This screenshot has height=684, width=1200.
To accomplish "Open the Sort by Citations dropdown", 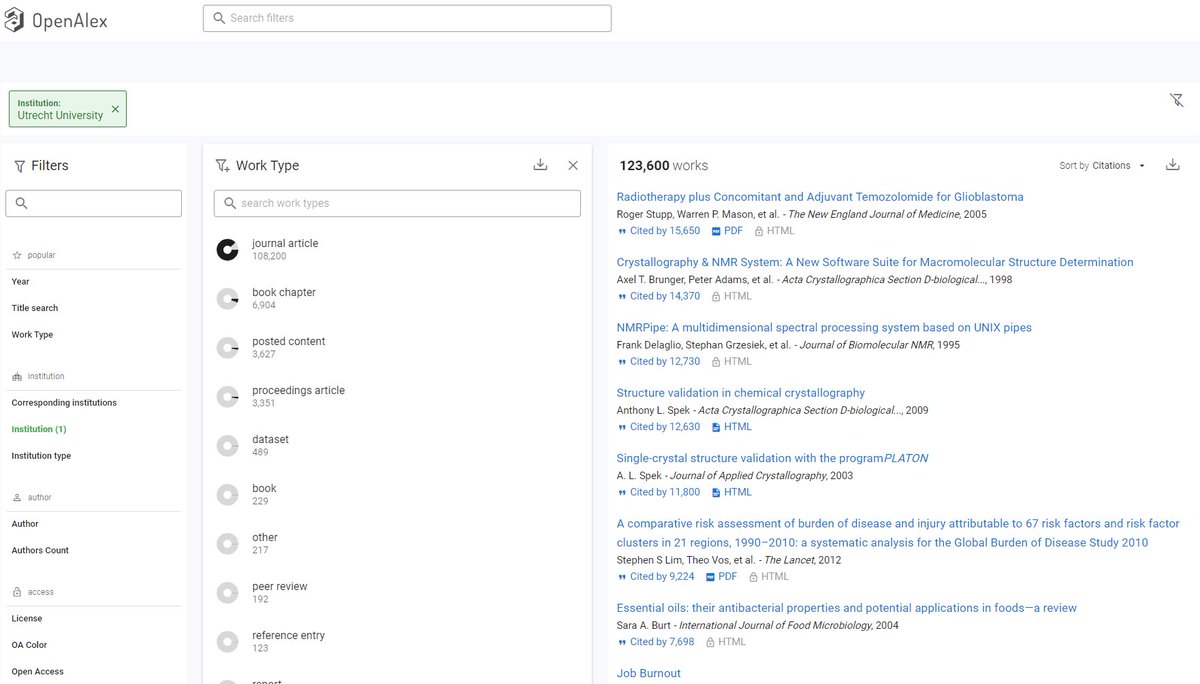I will coord(1103,166).
